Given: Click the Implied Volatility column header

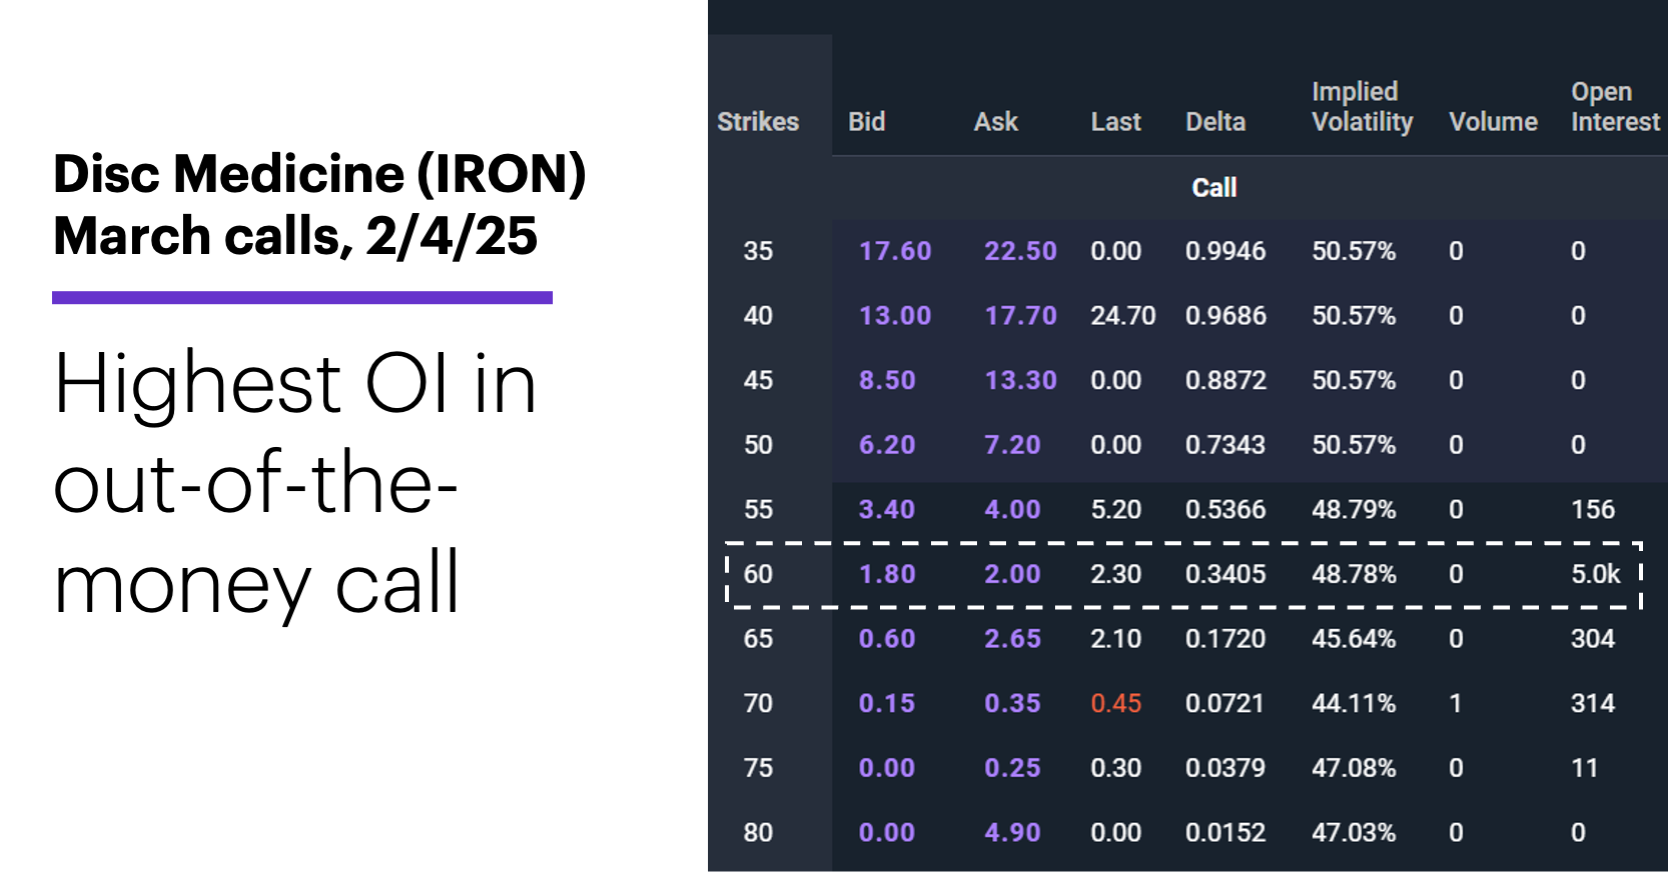Looking at the screenshot, I should (1362, 107).
